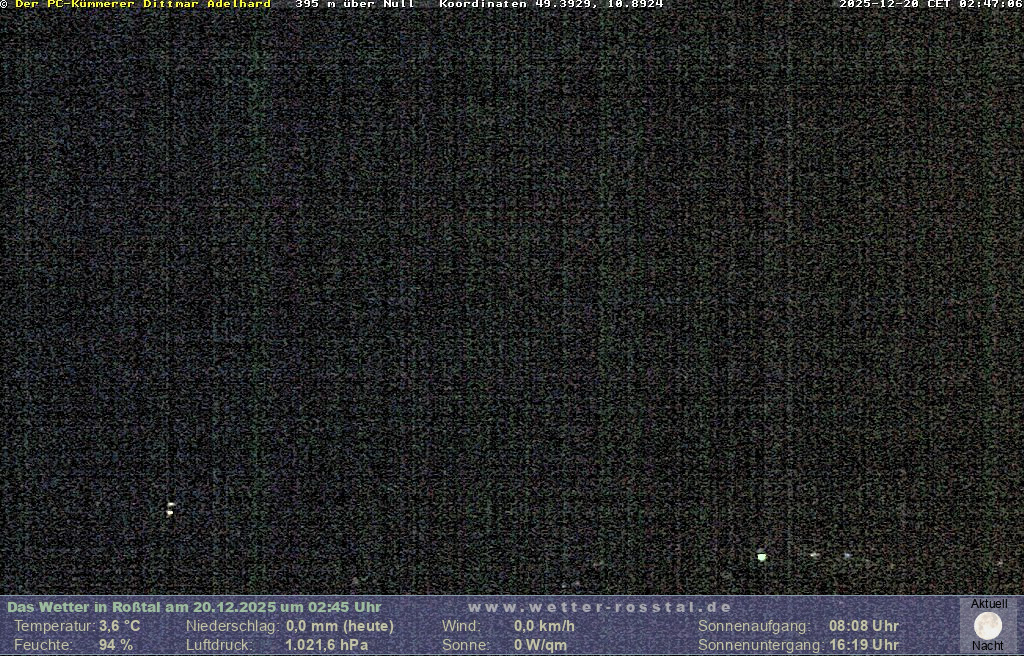Click the www.wetter-rosstal.de website address

click(600, 607)
